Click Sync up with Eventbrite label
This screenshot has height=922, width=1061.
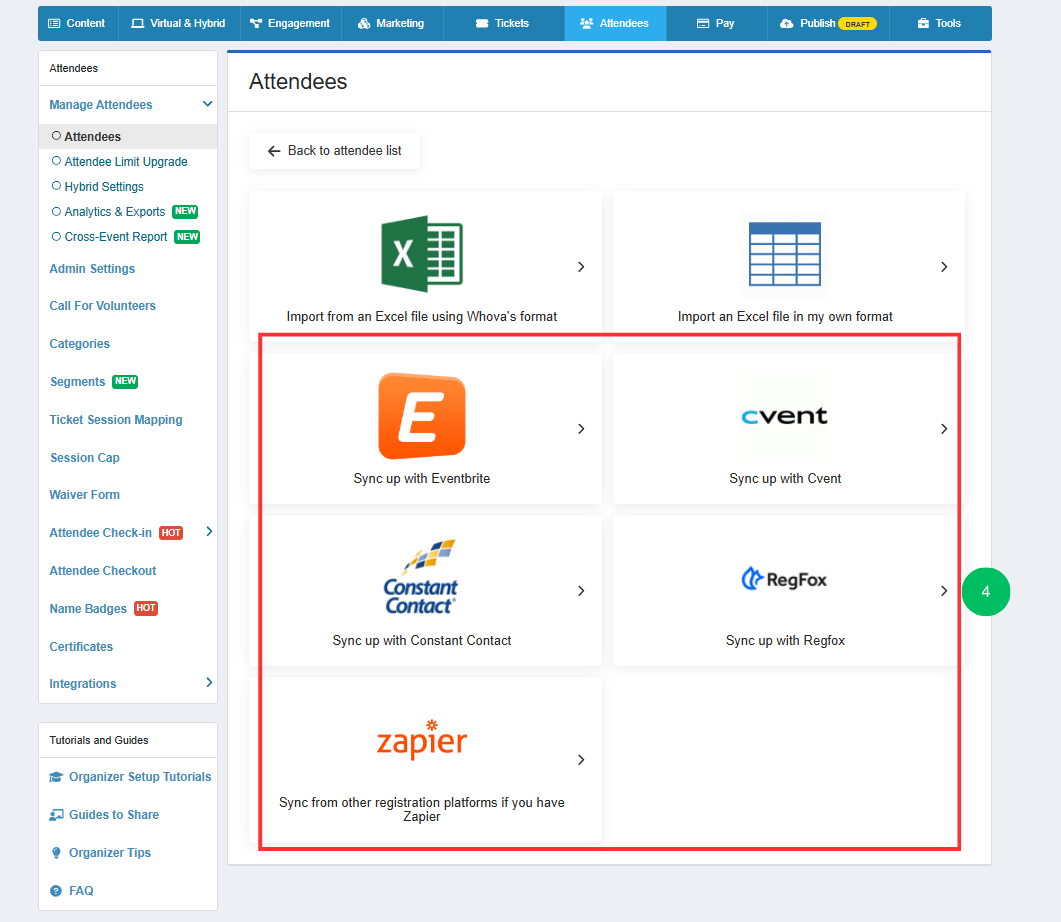click(422, 478)
